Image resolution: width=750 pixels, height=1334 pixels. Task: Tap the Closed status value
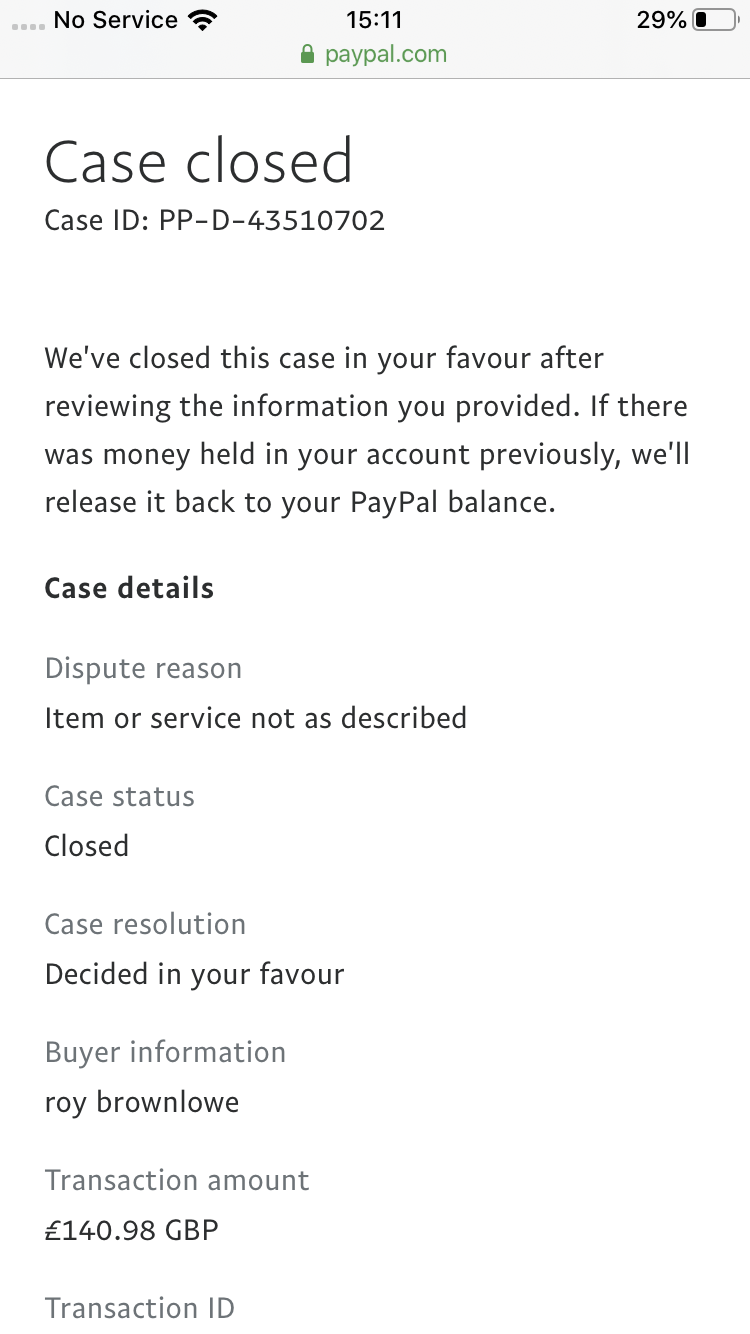point(87,846)
